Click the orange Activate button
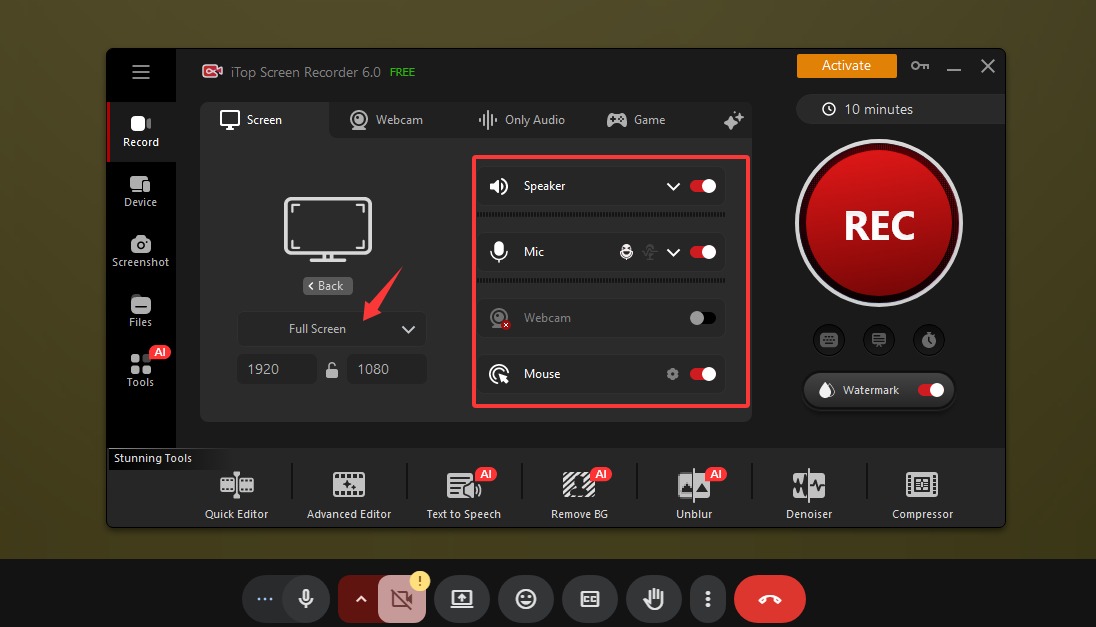Image resolution: width=1096 pixels, height=627 pixels. pos(846,66)
